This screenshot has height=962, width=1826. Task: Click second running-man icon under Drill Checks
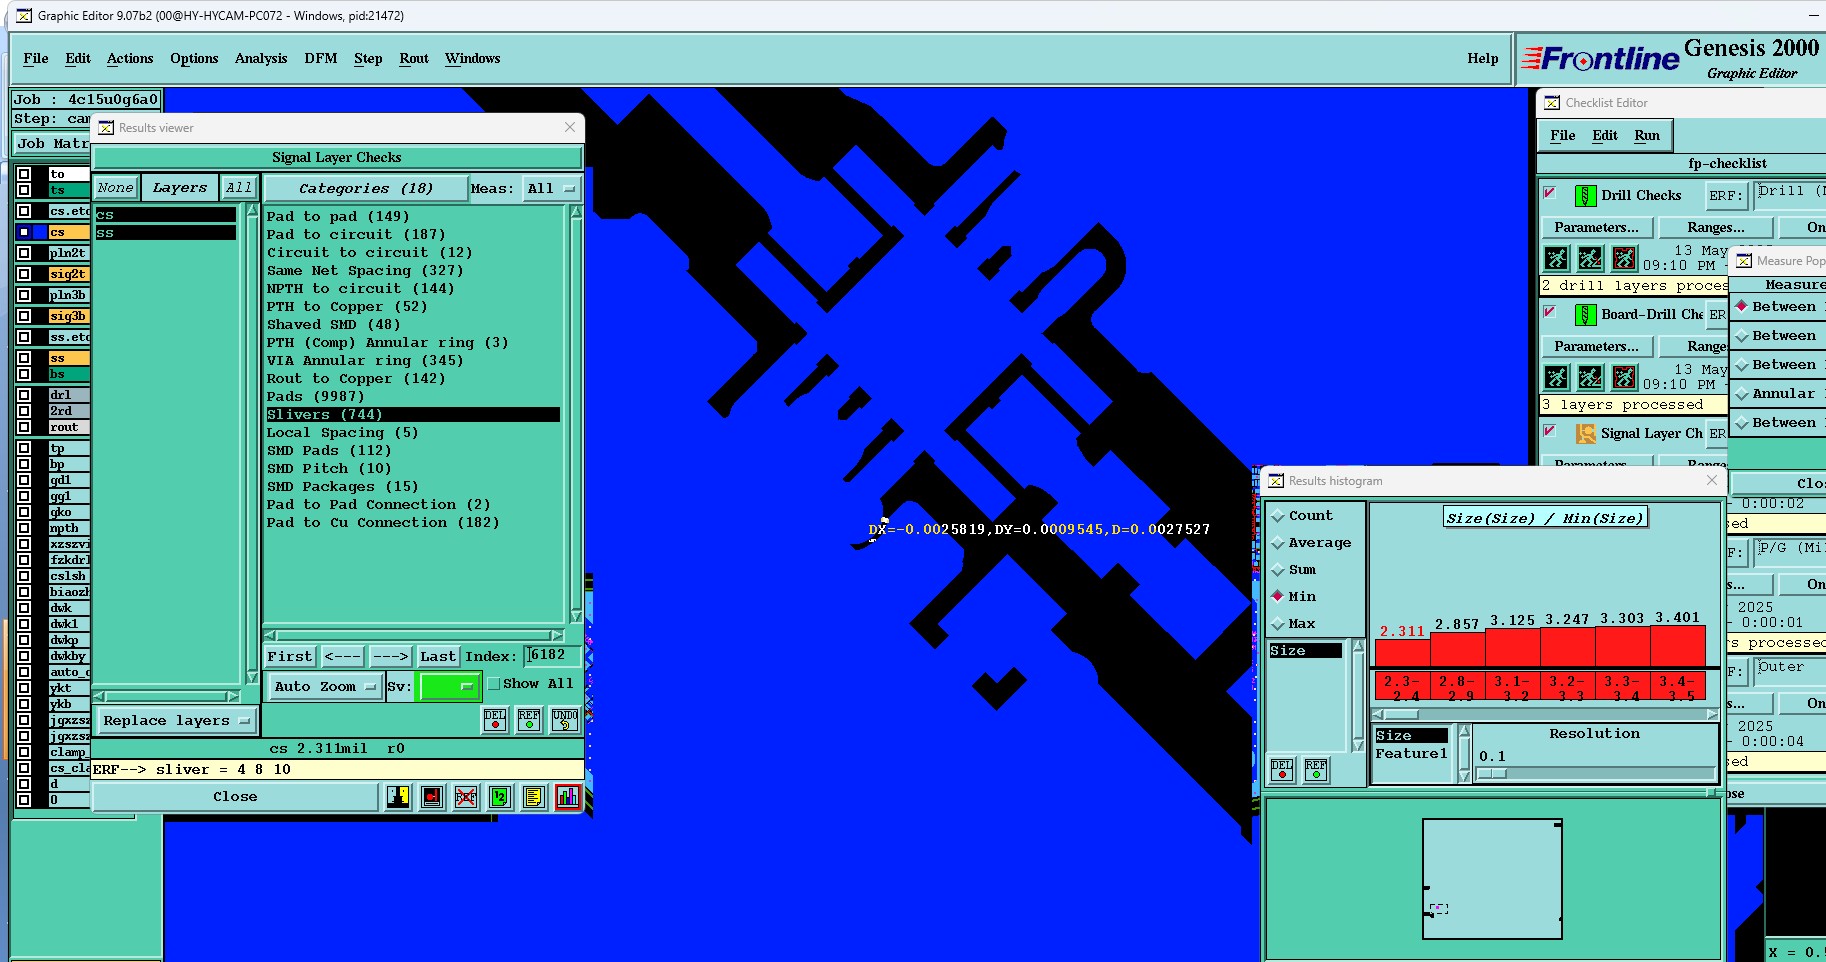click(1590, 259)
